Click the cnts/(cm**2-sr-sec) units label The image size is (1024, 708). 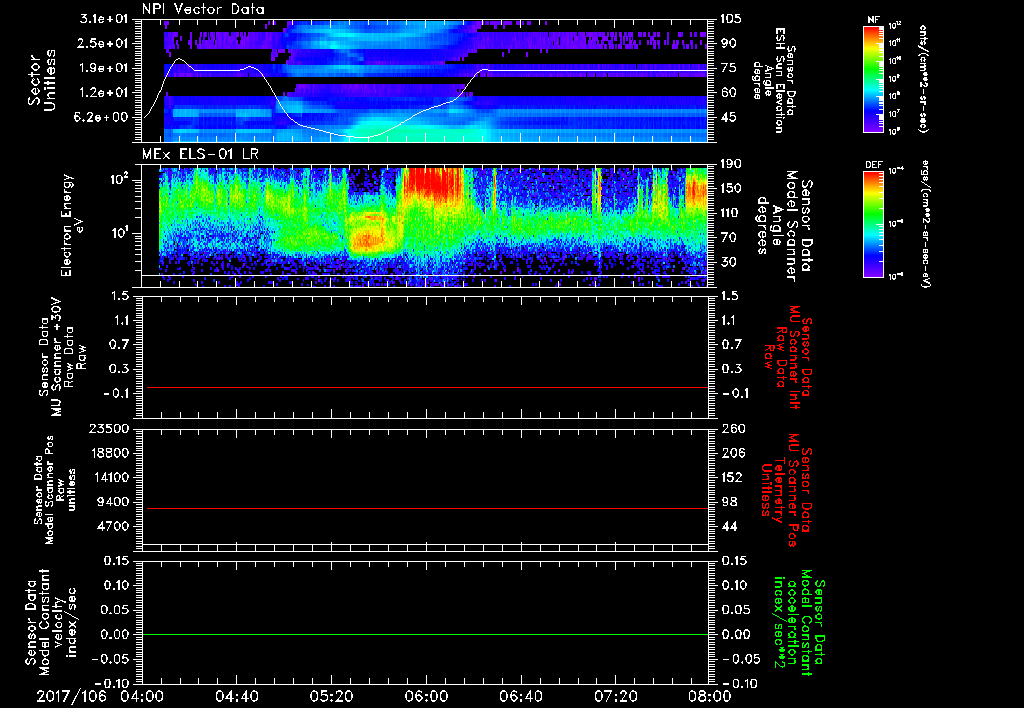click(923, 78)
